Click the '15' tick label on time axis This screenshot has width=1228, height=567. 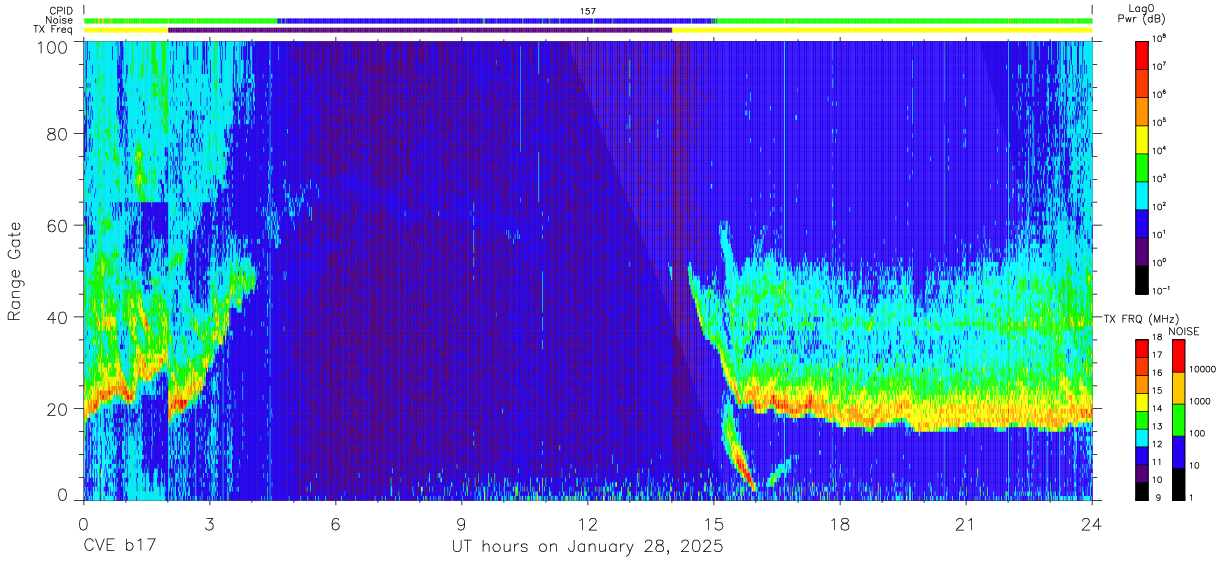point(714,524)
